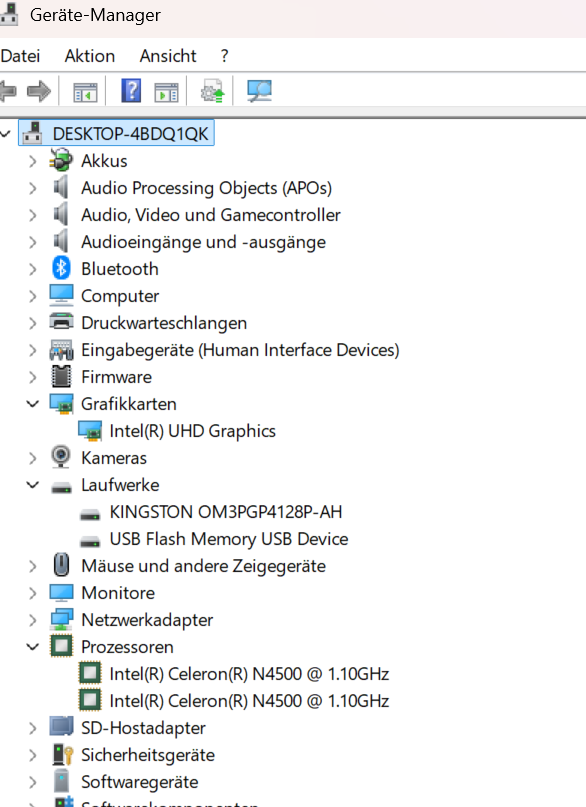Image resolution: width=586 pixels, height=807 pixels.
Task: Click the Bluetooth category icon
Action: click(61, 269)
